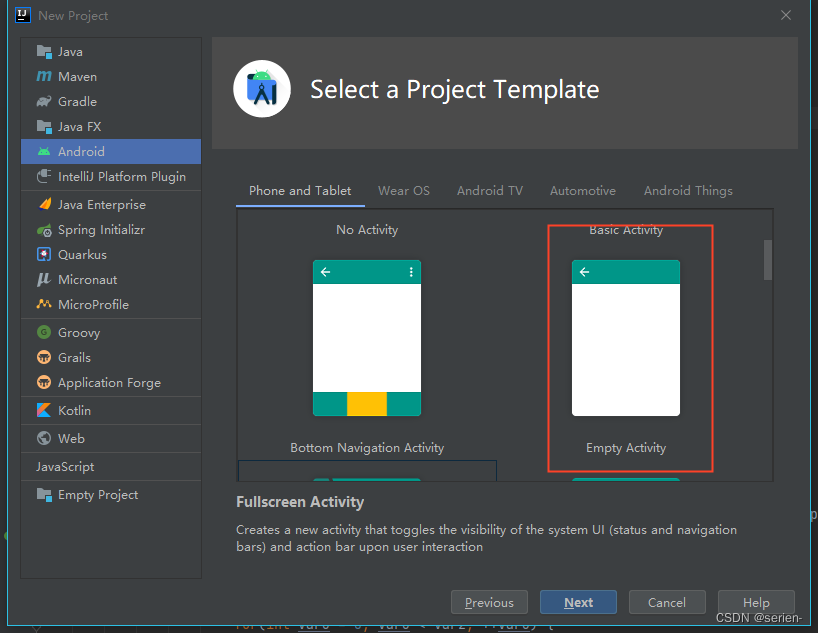Click the Java FX folder icon

click(44, 127)
